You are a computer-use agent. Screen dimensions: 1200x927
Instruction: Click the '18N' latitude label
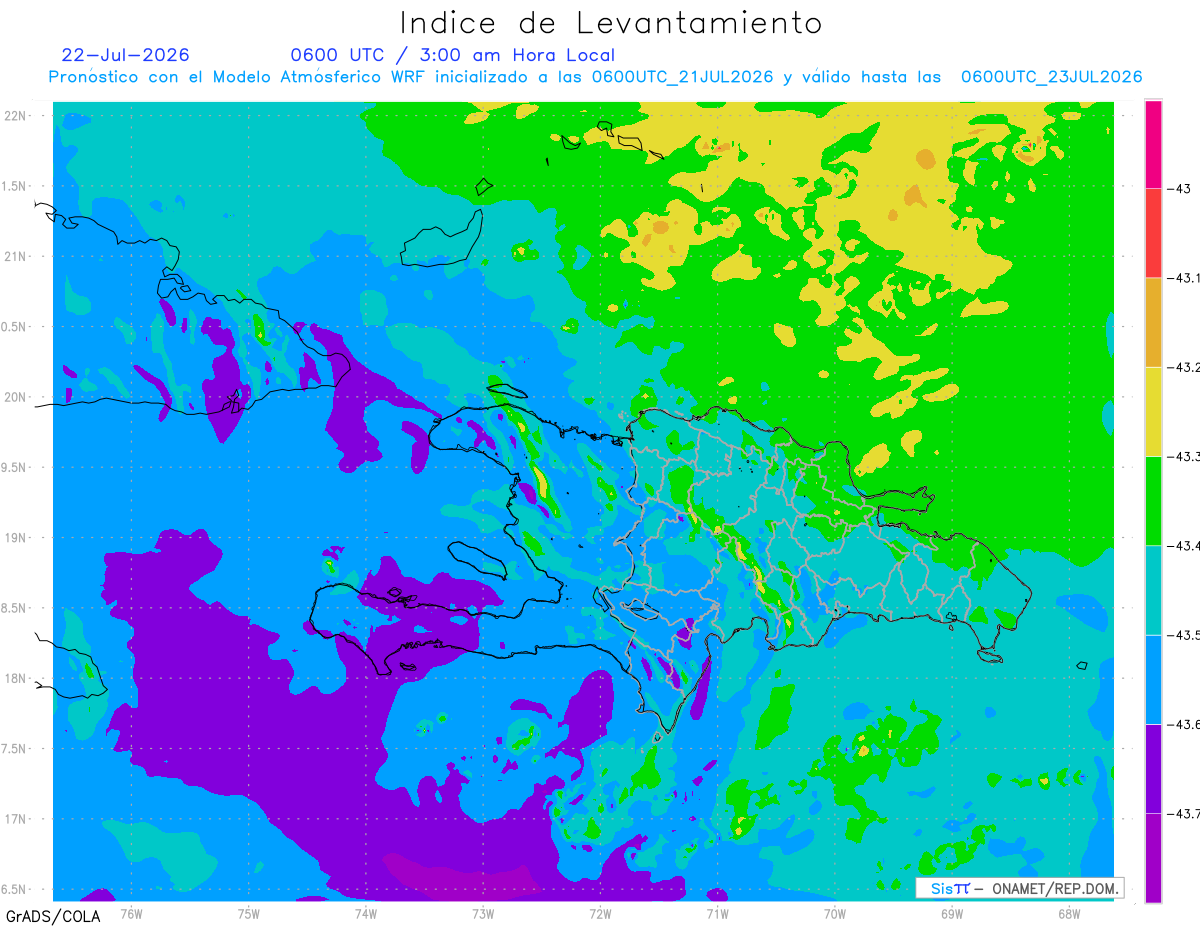[15, 678]
